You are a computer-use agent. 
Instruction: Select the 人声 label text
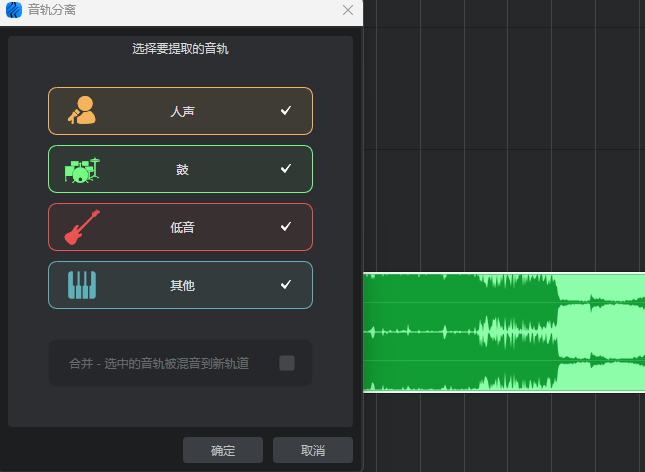[x=182, y=111]
